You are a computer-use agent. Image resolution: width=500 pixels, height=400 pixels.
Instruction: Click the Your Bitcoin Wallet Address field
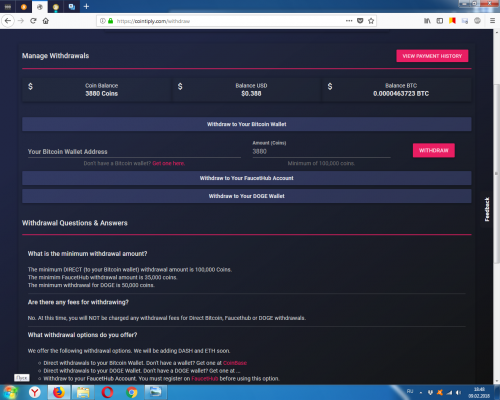(134, 152)
